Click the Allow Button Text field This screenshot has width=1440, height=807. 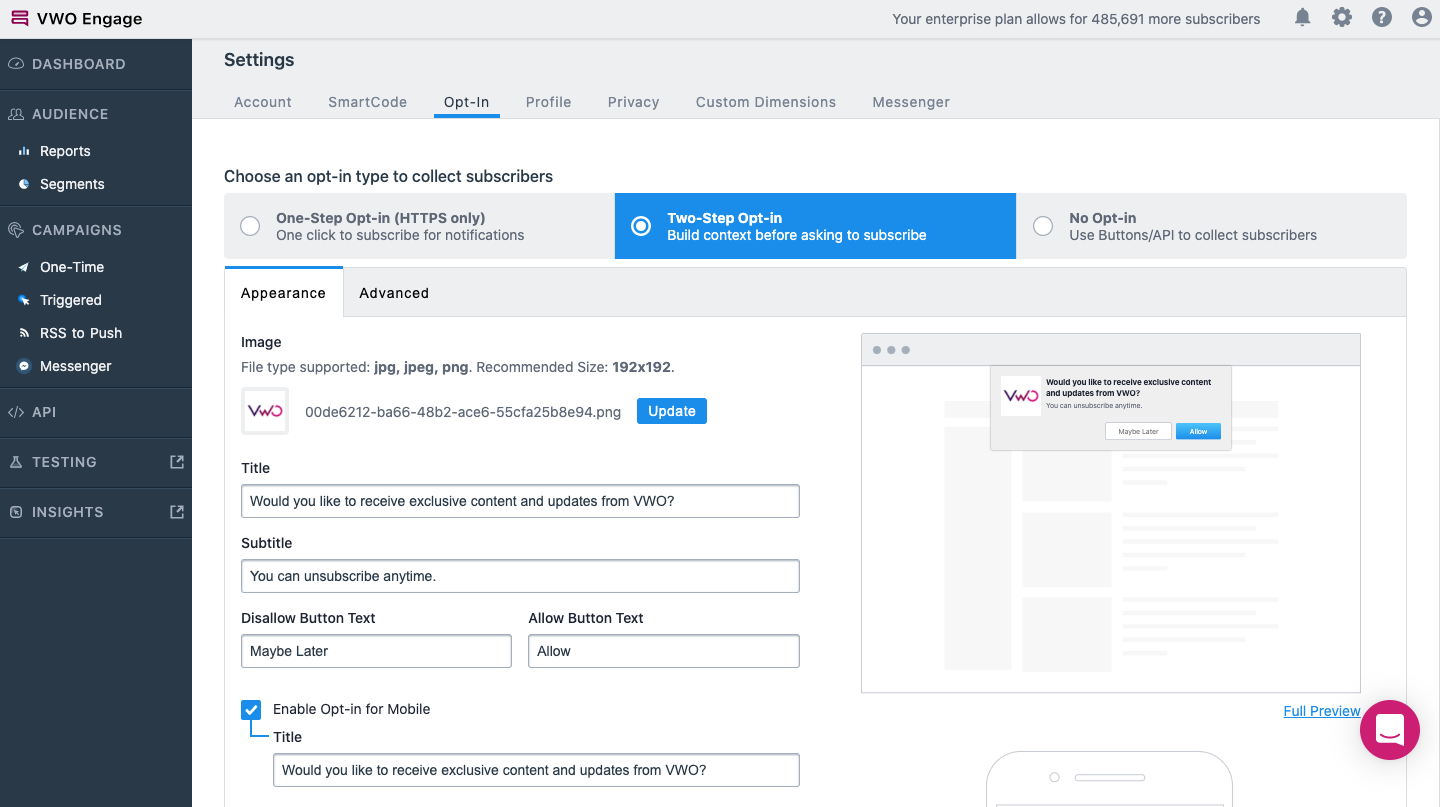664,651
